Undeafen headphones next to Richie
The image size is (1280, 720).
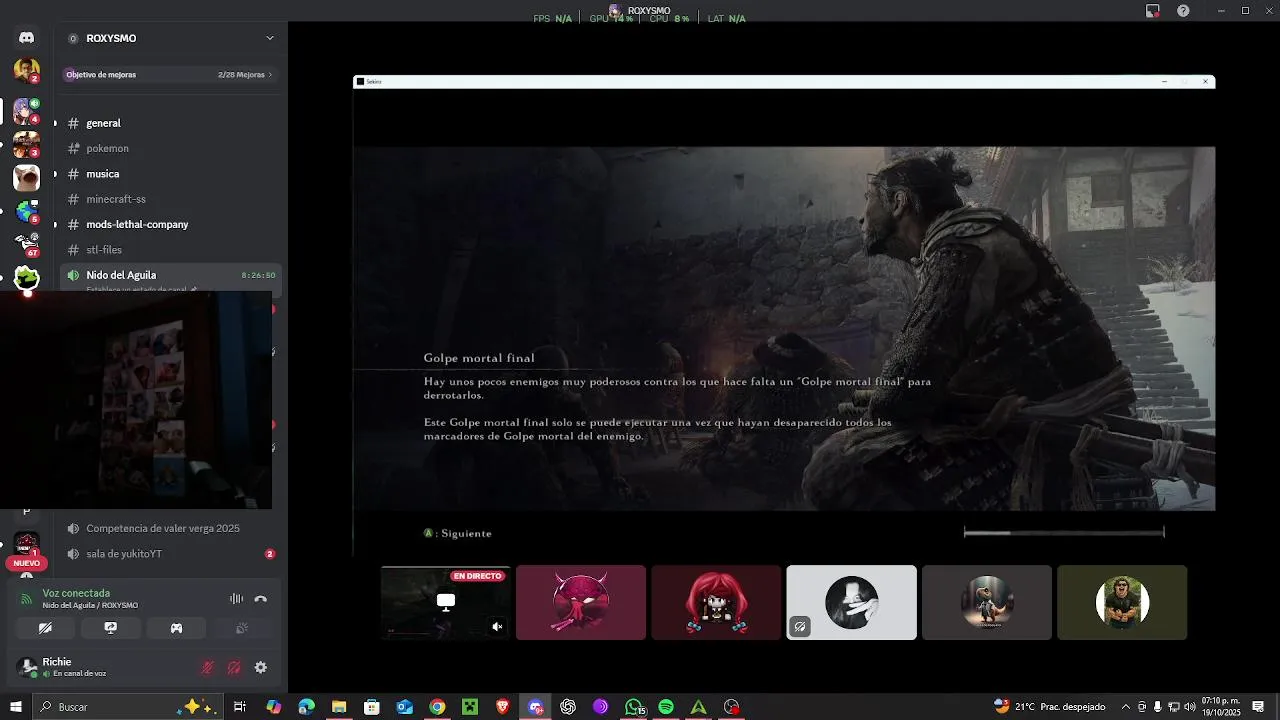coord(234,667)
